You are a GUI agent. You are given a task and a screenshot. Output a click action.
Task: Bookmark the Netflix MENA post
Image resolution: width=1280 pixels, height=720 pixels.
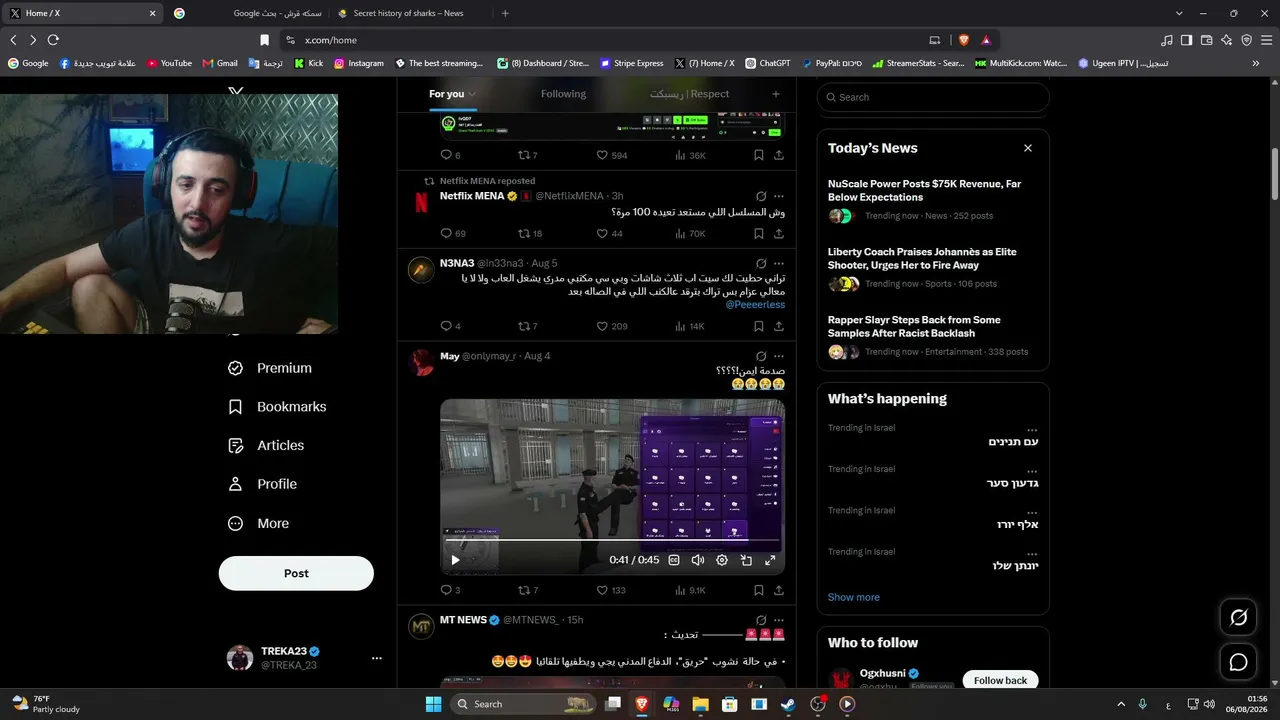(x=759, y=234)
